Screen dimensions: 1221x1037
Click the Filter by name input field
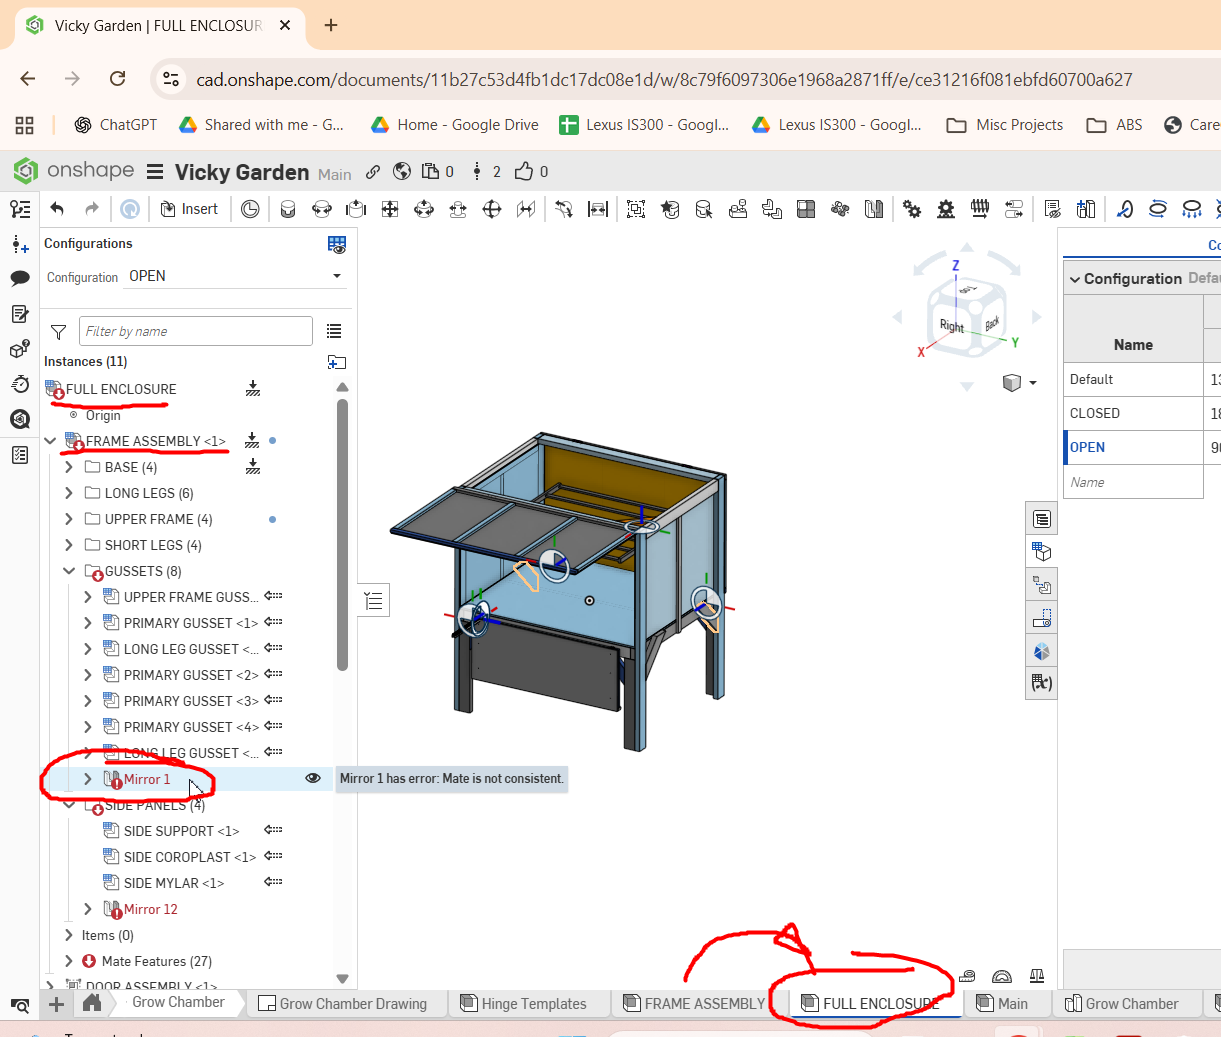[196, 331]
